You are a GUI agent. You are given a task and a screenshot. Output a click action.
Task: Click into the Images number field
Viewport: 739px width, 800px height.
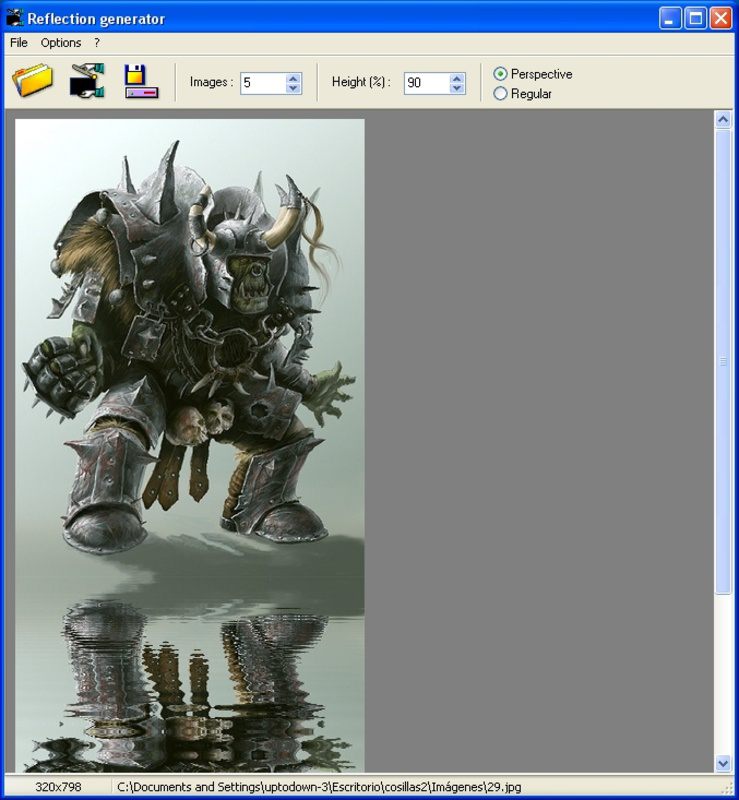click(x=263, y=83)
